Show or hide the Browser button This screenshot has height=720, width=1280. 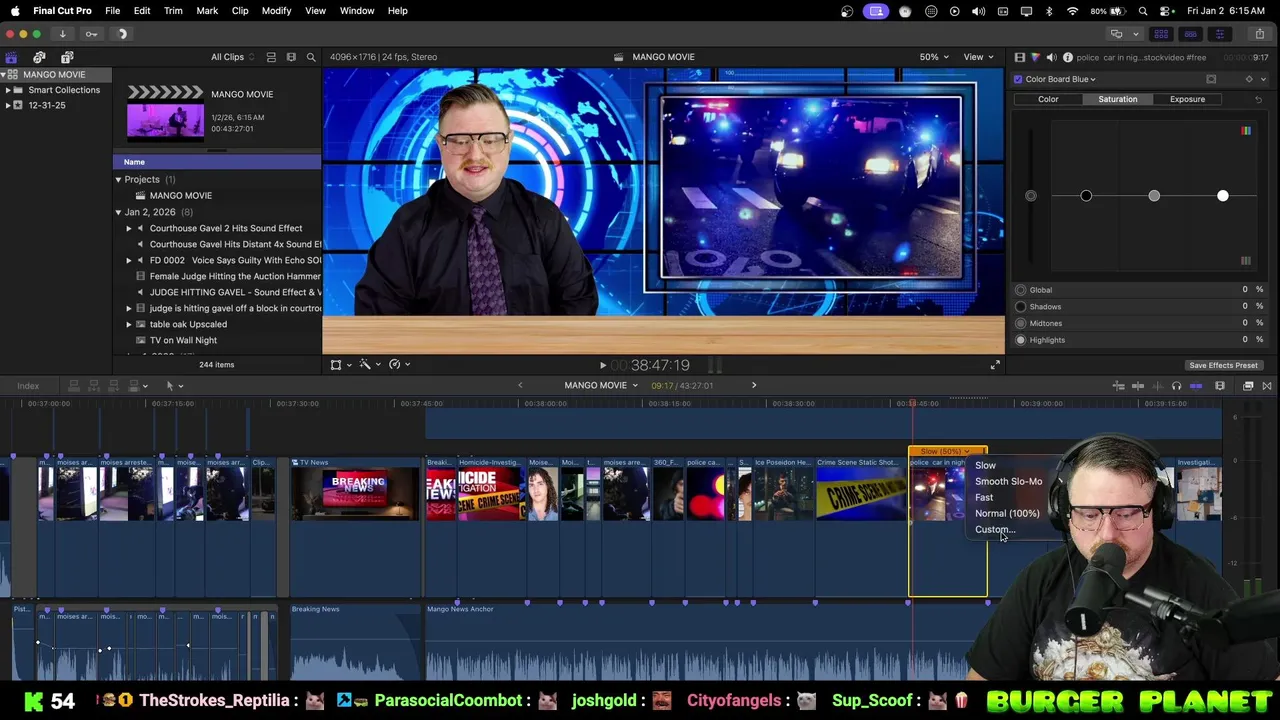pos(1161,34)
